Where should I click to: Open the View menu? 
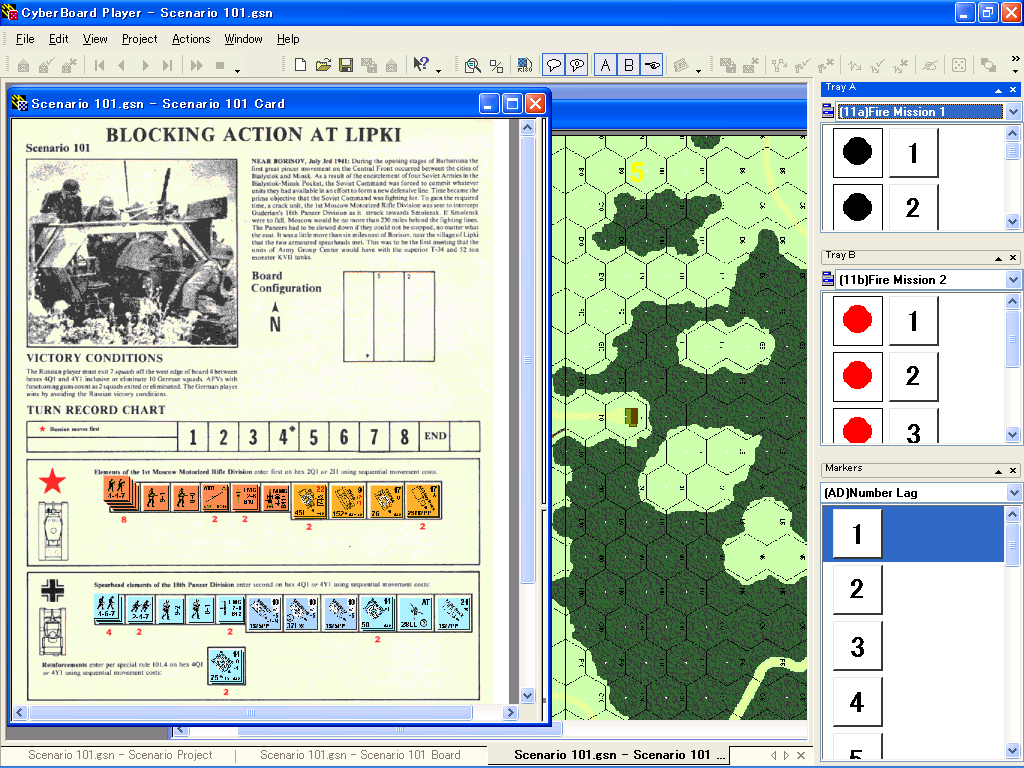95,39
